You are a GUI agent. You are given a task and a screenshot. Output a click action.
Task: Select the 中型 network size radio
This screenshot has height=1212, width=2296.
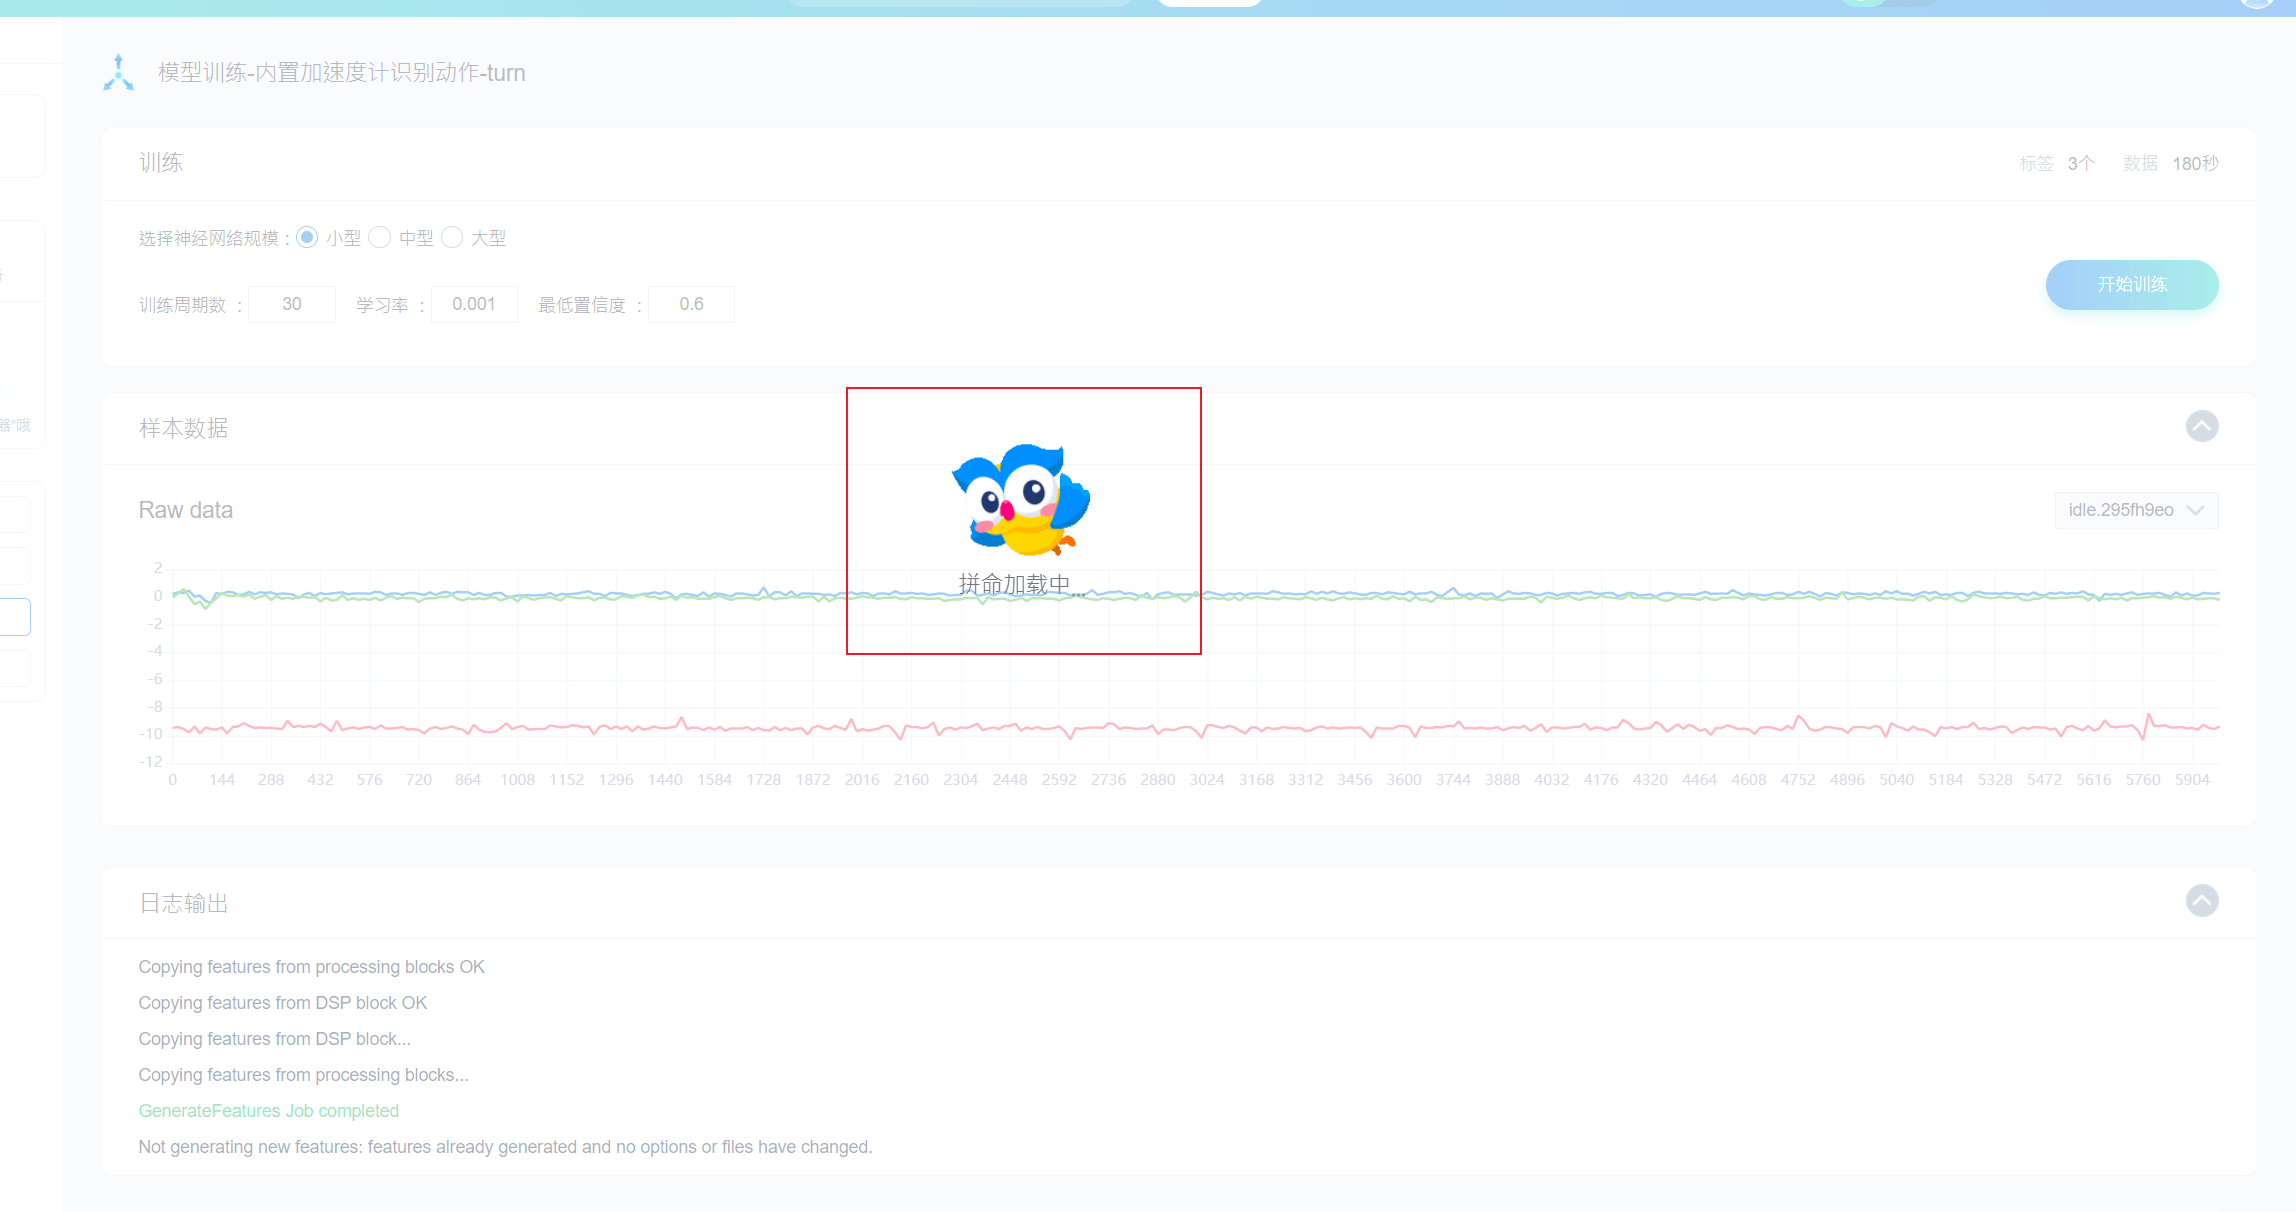point(380,238)
